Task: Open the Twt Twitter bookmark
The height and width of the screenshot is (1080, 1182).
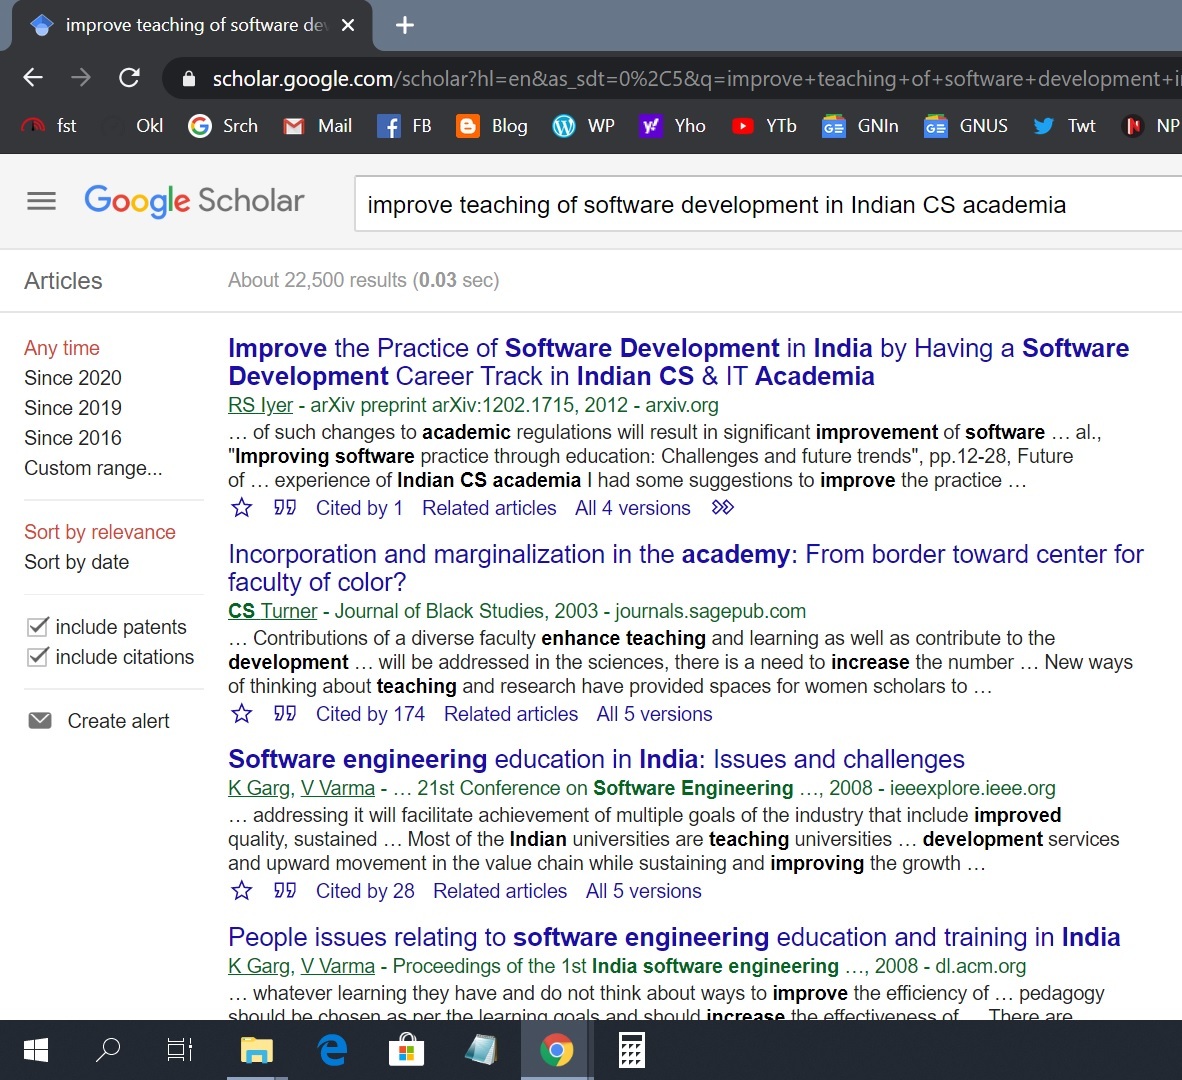Action: click(x=1065, y=126)
